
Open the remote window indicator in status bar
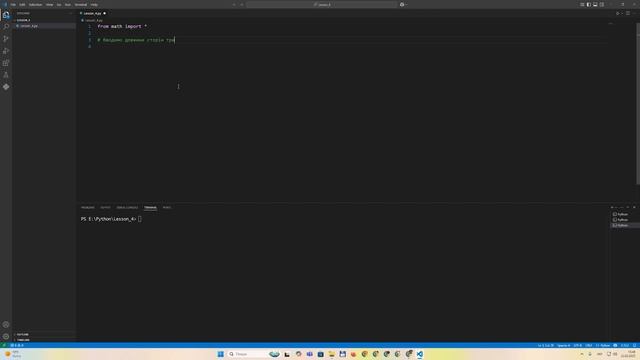(4, 345)
